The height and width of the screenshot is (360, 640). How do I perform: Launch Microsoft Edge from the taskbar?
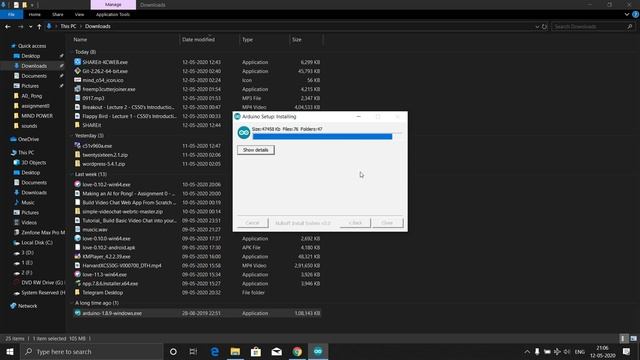coord(215,351)
